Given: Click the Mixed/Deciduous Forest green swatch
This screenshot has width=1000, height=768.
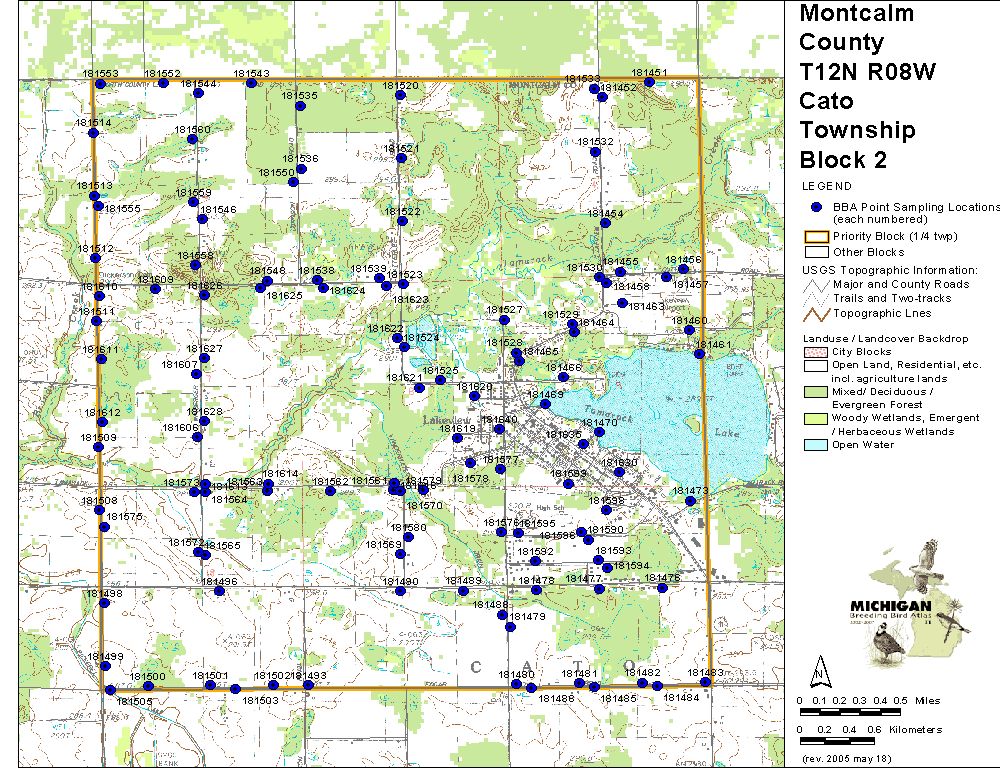Looking at the screenshot, I should pos(816,391).
